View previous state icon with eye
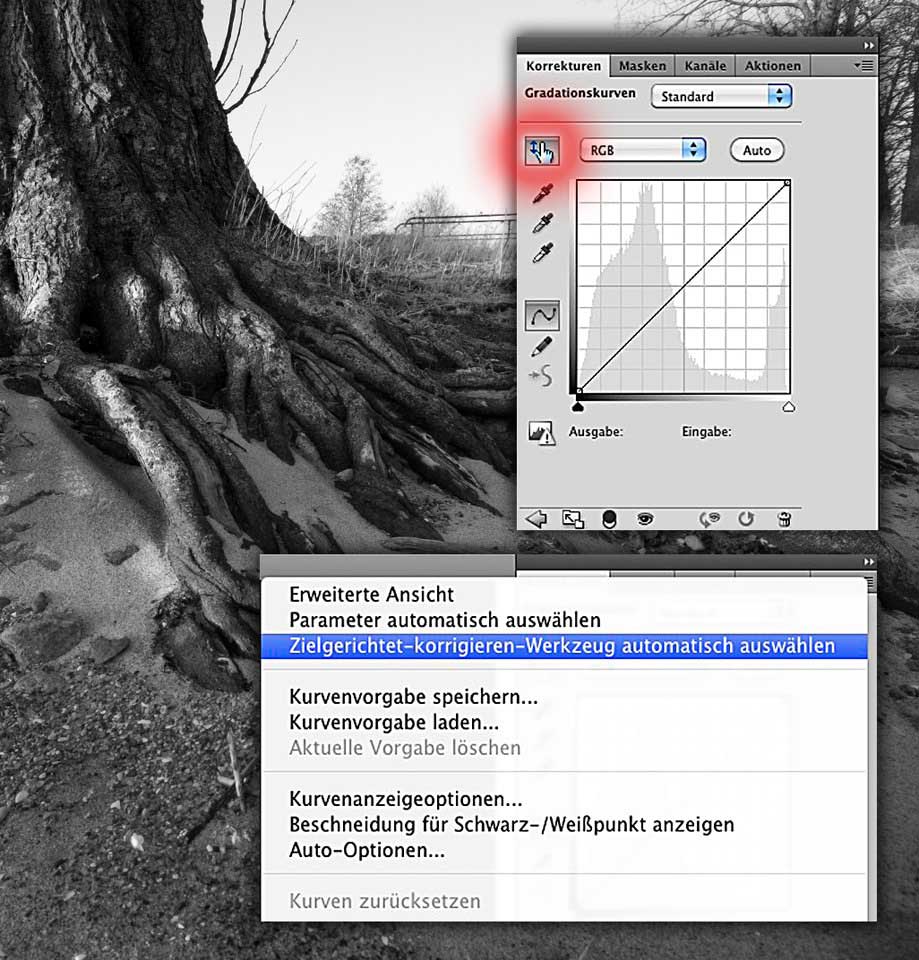 click(709, 519)
